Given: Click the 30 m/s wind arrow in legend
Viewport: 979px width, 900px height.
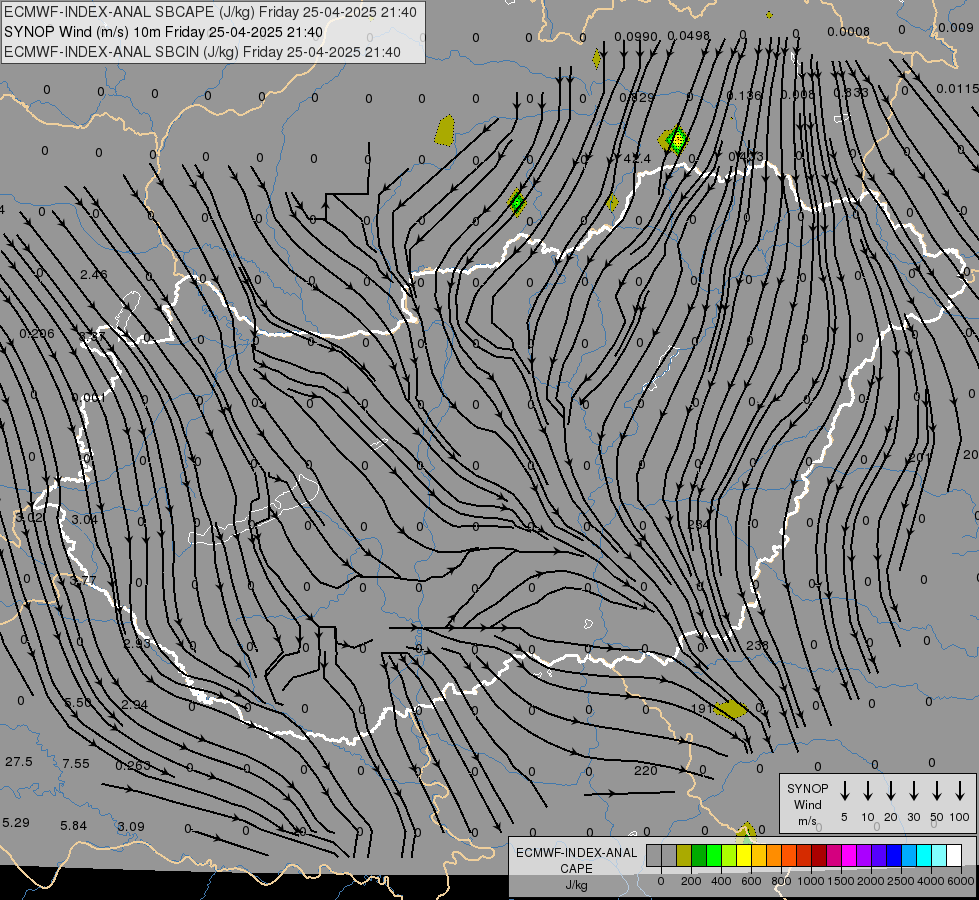Looking at the screenshot, I should click(913, 791).
